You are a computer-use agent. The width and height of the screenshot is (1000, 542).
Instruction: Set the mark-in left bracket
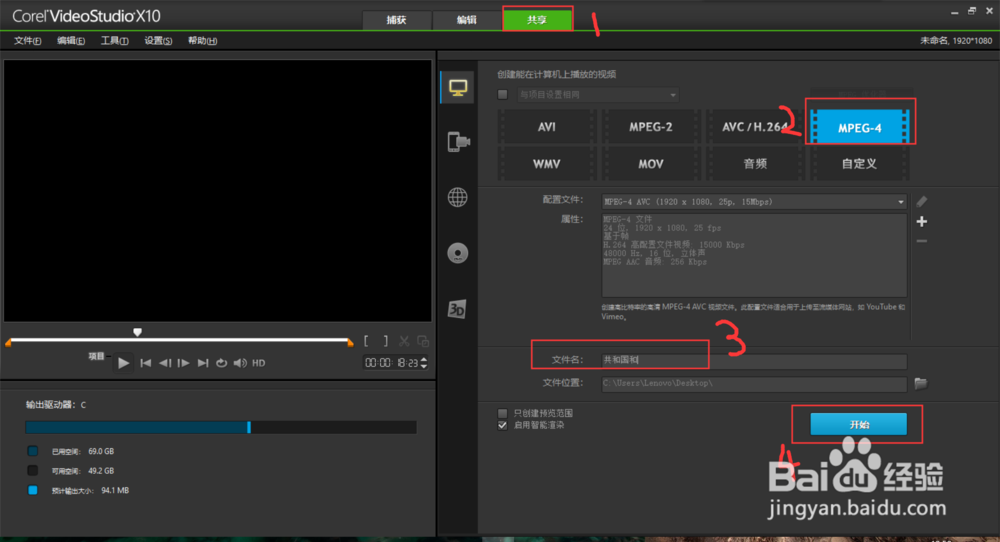point(366,341)
